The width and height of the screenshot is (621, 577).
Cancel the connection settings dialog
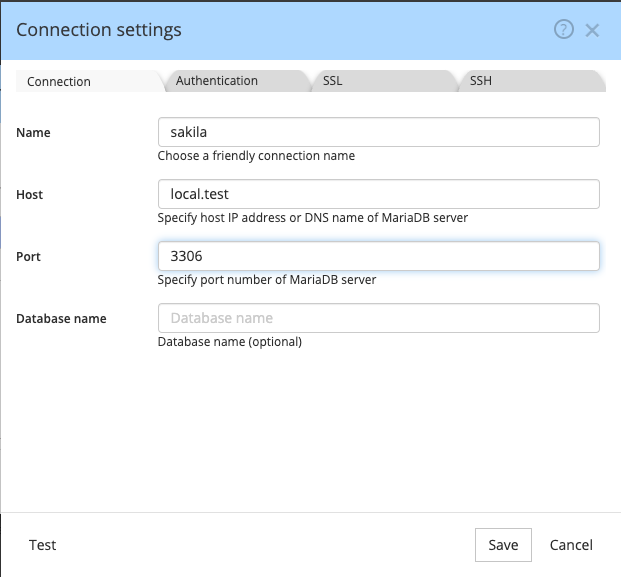[x=571, y=545]
